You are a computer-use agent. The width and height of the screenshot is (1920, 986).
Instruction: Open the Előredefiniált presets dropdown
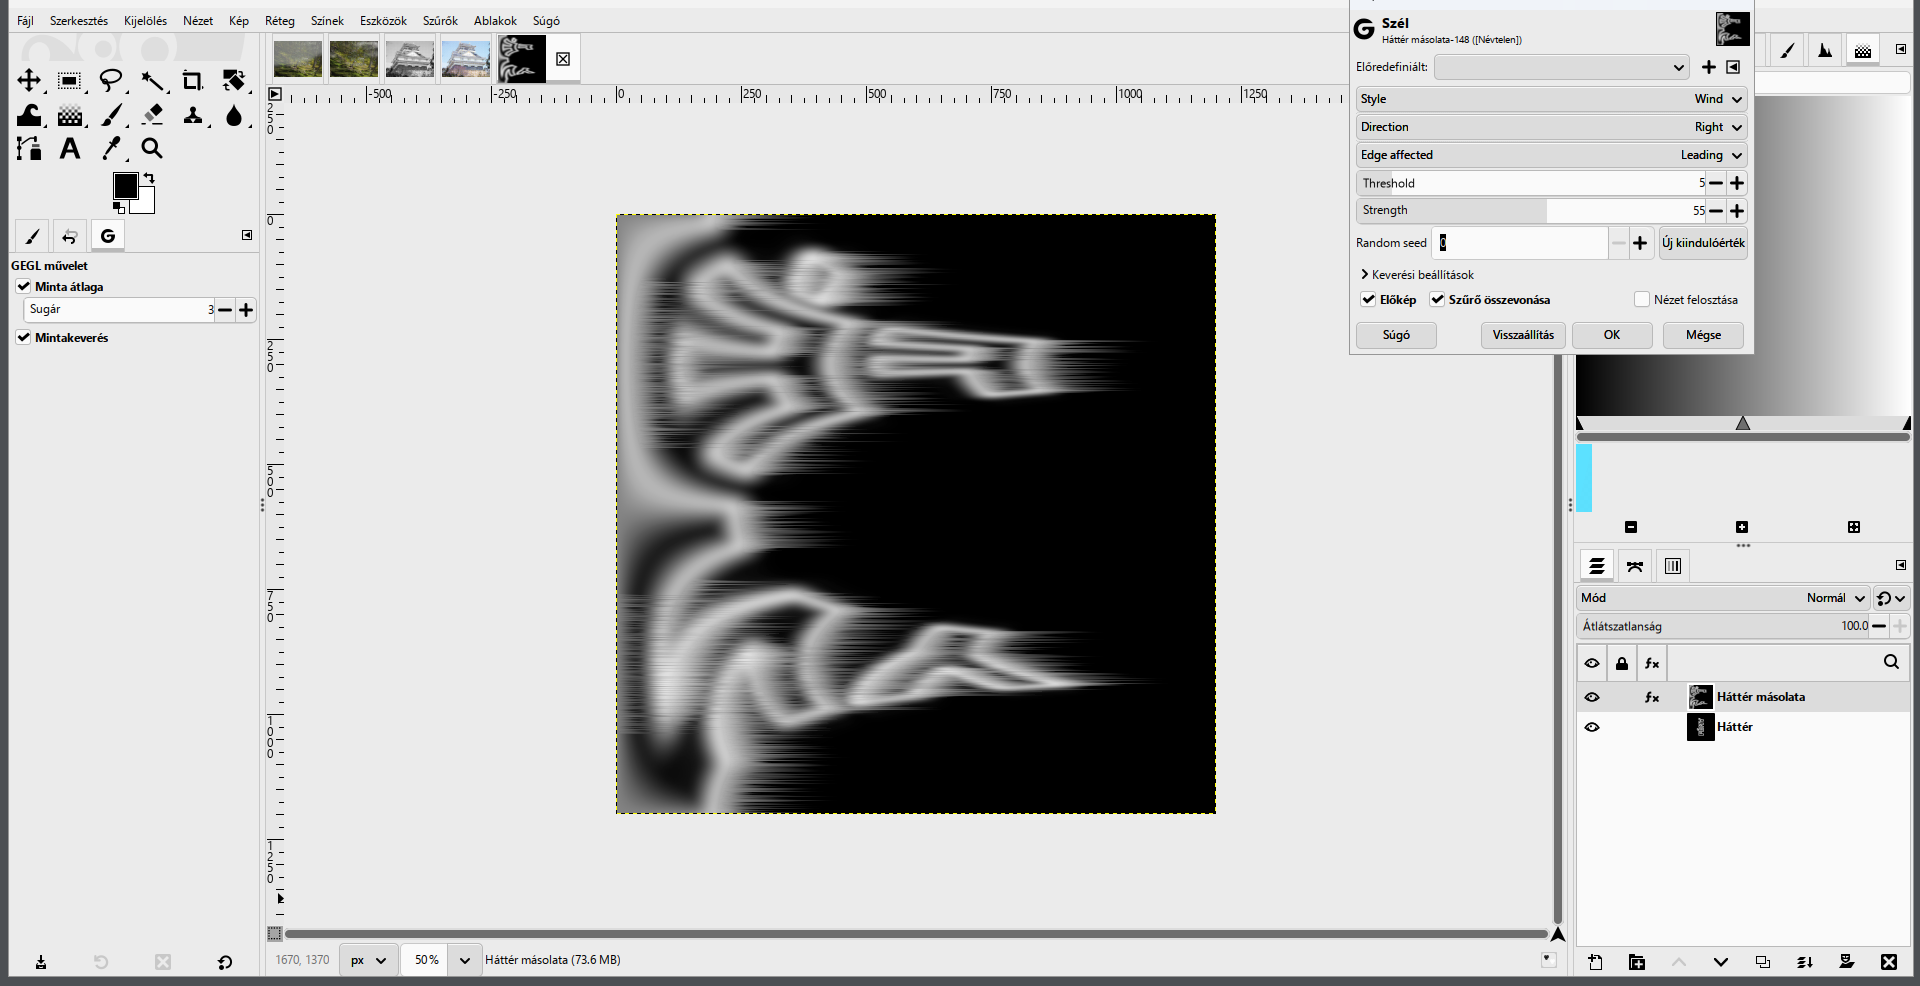1561,67
